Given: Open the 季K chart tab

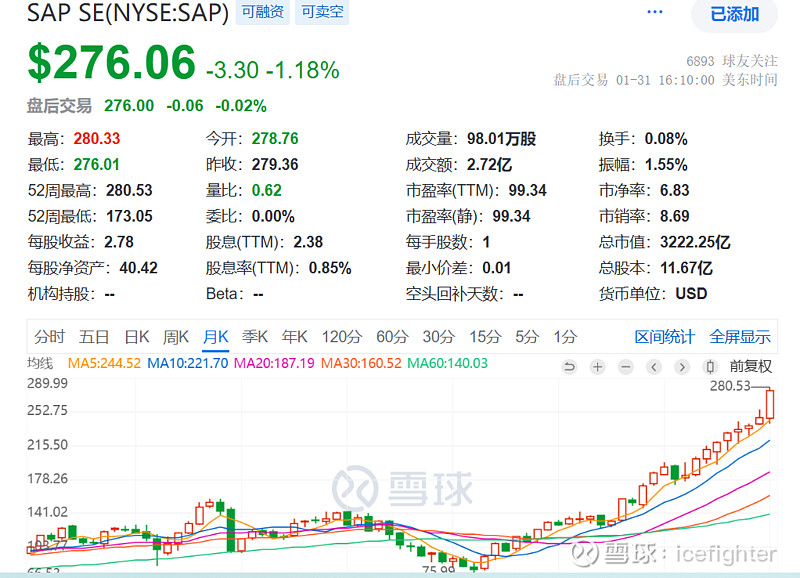Looking at the screenshot, I should point(255,337).
